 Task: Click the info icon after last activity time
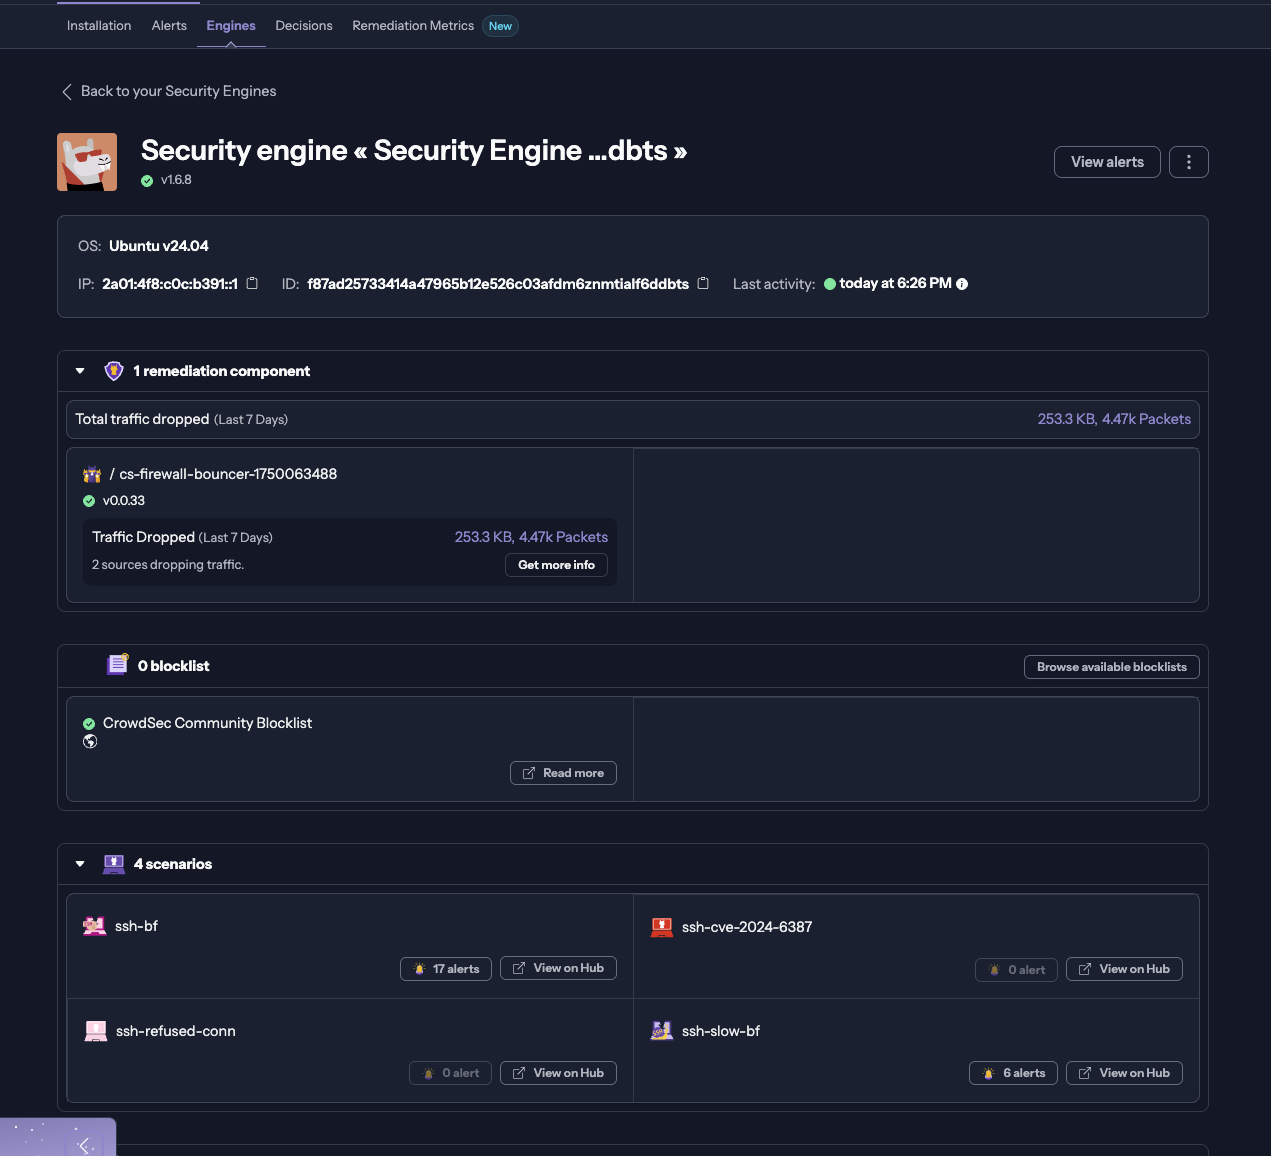click(x=962, y=284)
